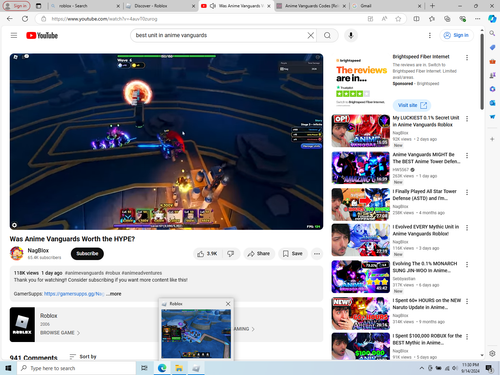500x375 pixels.
Task: Open the YouTube guide hamburger menu
Action: pos(14,35)
